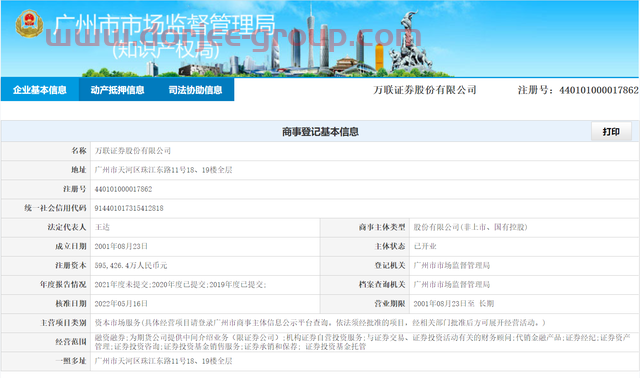
Task: Select 主体状态 value 已开业
Action: (x=425, y=246)
